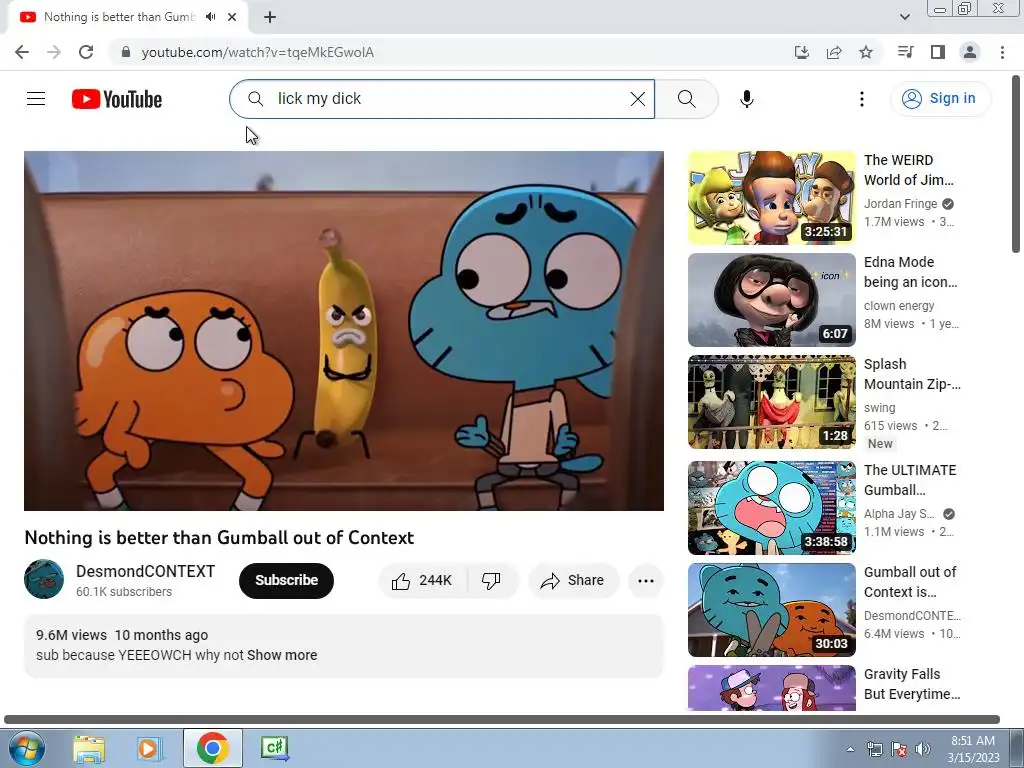Open Windows Media Player taskbar icon
Image resolution: width=1024 pixels, height=768 pixels.
(150, 748)
